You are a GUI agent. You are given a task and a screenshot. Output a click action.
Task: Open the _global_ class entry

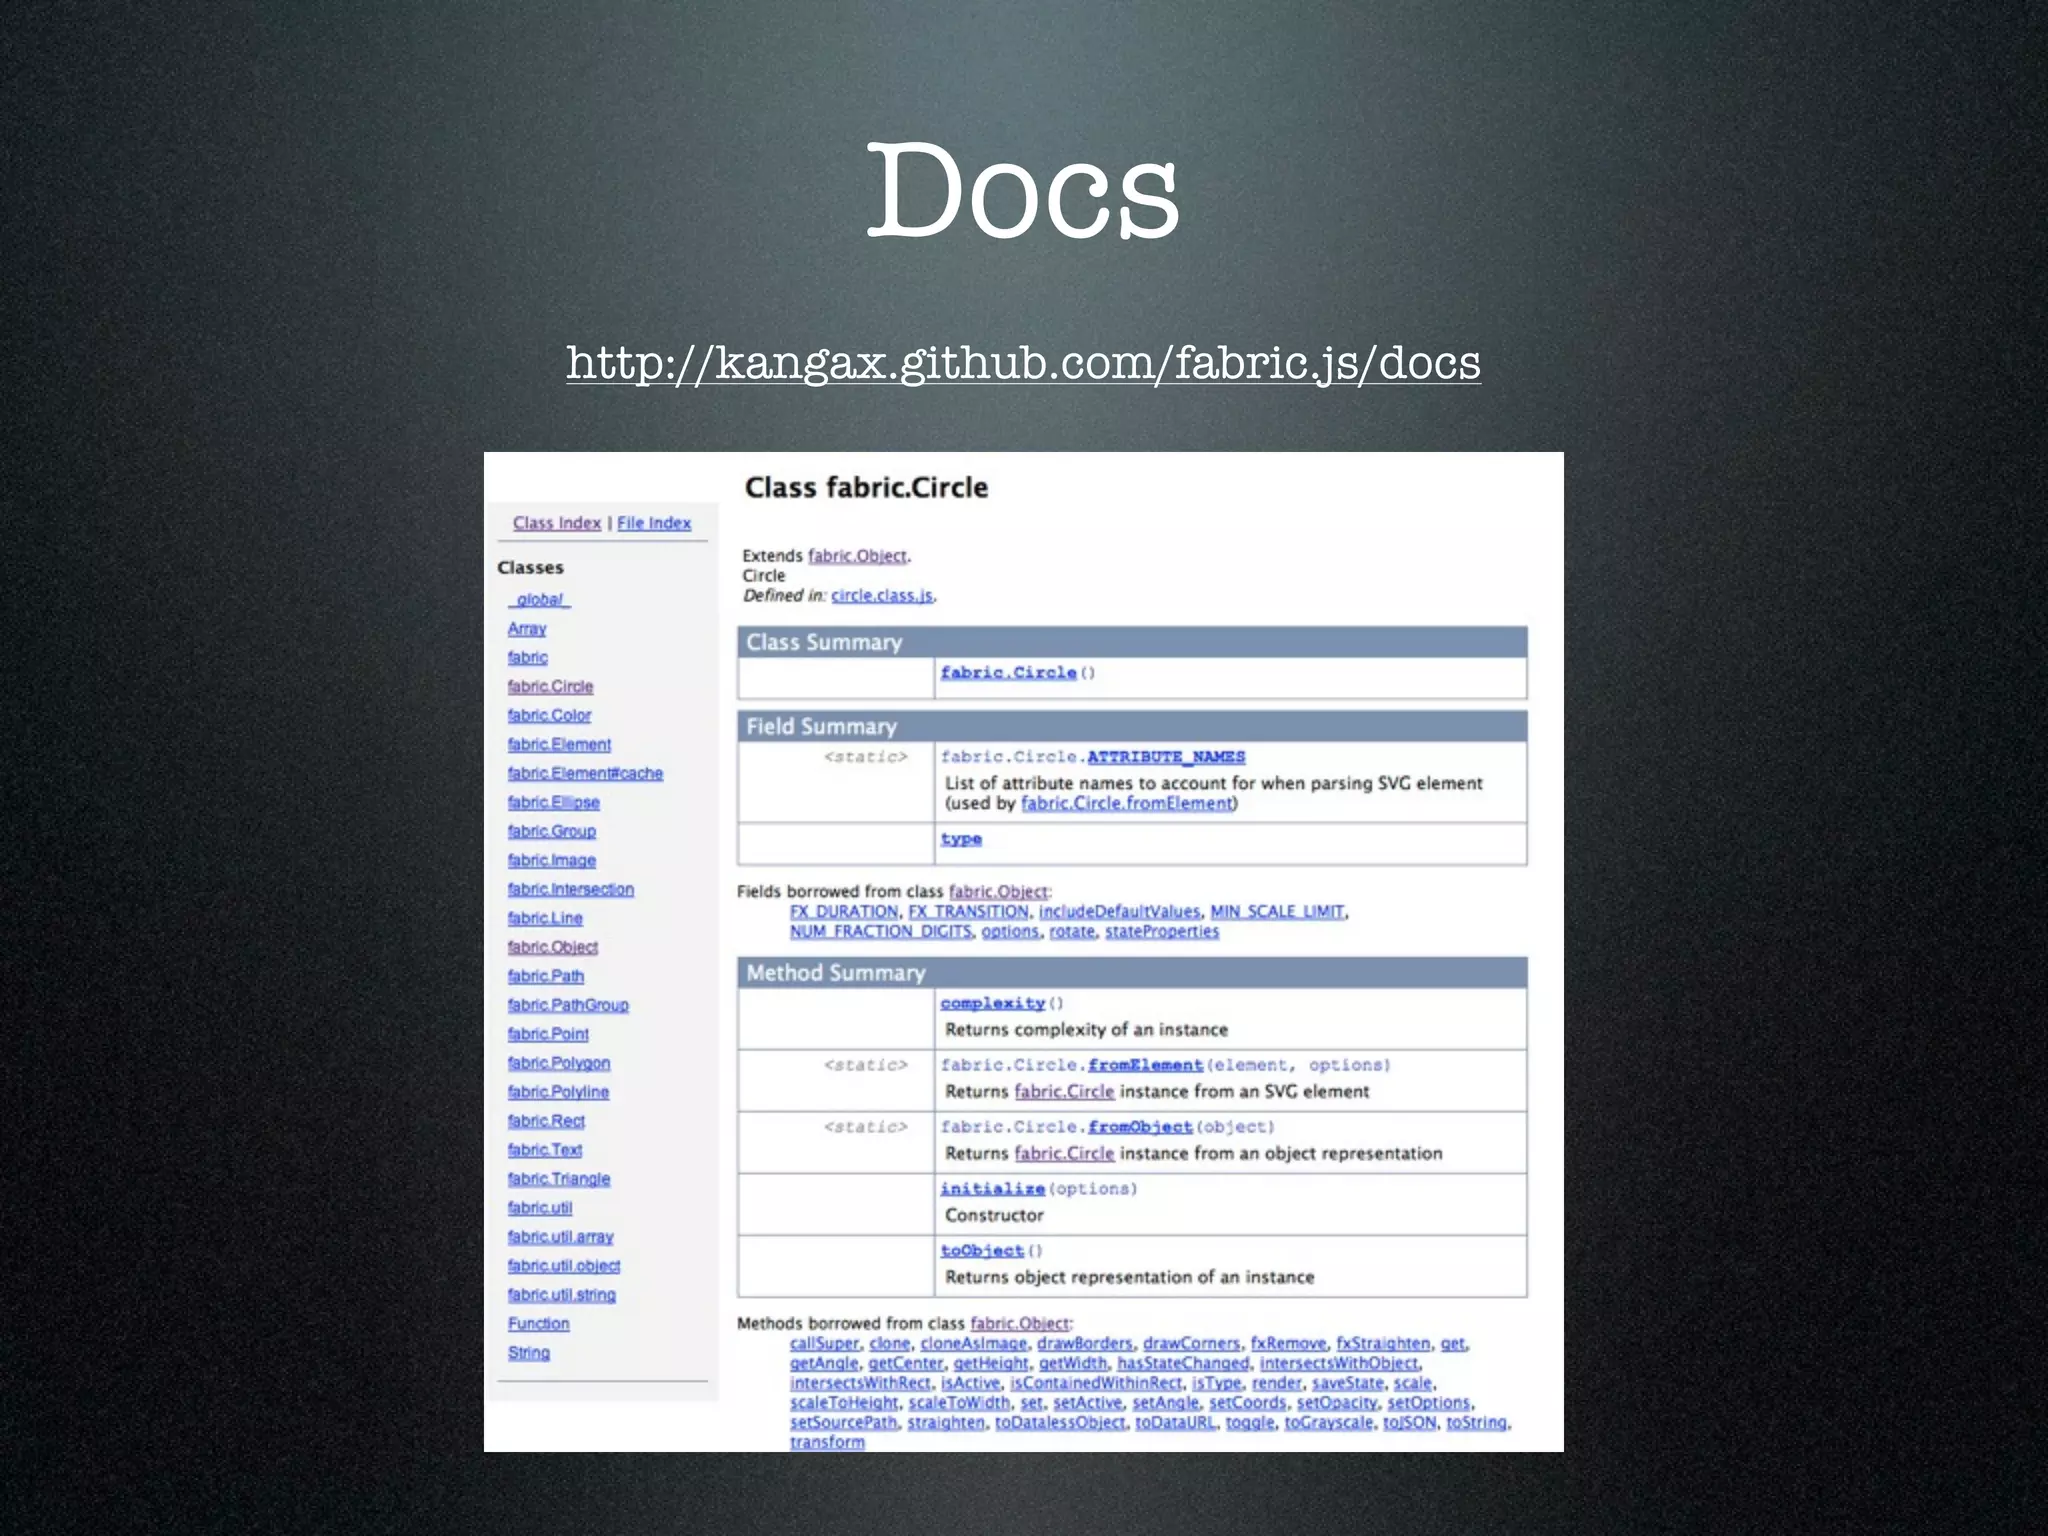pos(539,599)
